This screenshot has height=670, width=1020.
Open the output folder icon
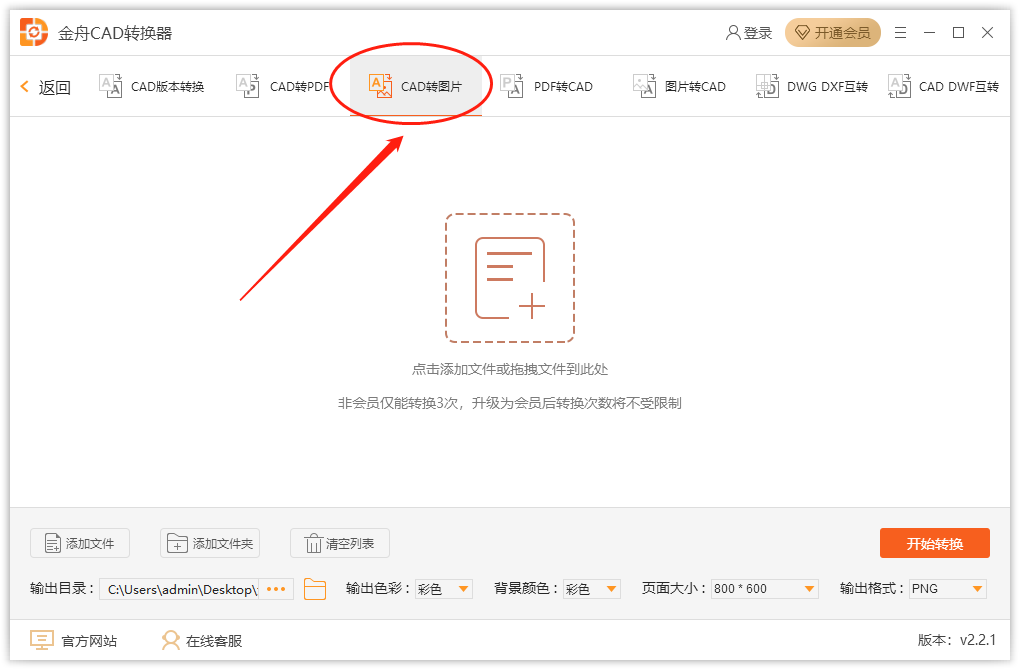(x=315, y=589)
